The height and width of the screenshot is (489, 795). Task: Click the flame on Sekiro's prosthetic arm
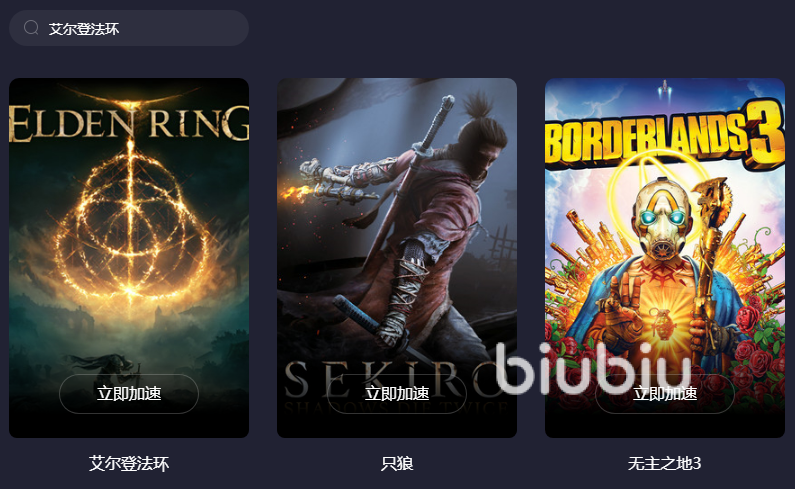click(x=297, y=194)
